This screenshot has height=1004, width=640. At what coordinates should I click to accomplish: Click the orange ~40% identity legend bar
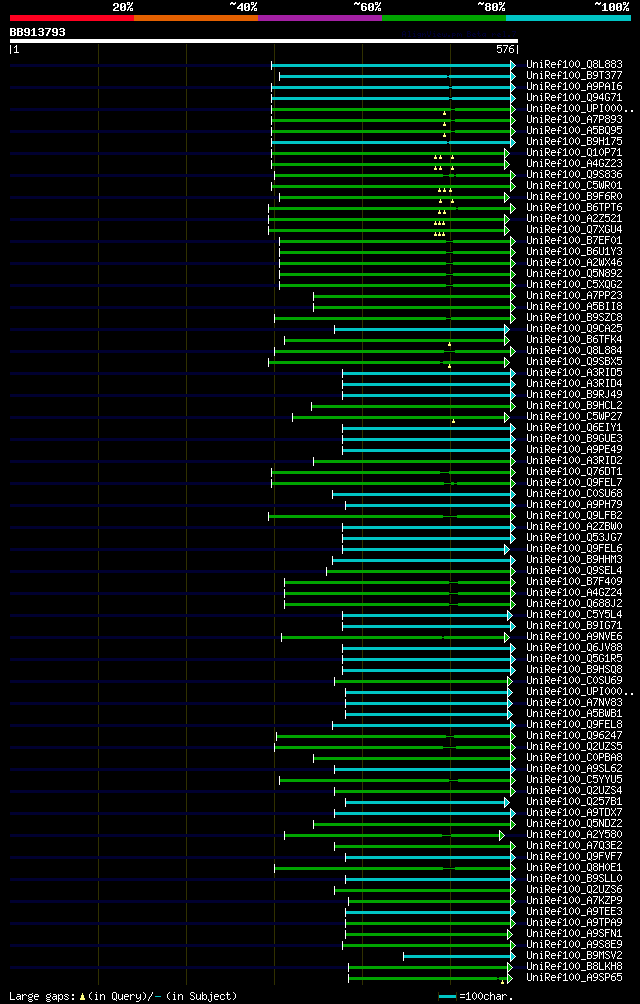196,18
